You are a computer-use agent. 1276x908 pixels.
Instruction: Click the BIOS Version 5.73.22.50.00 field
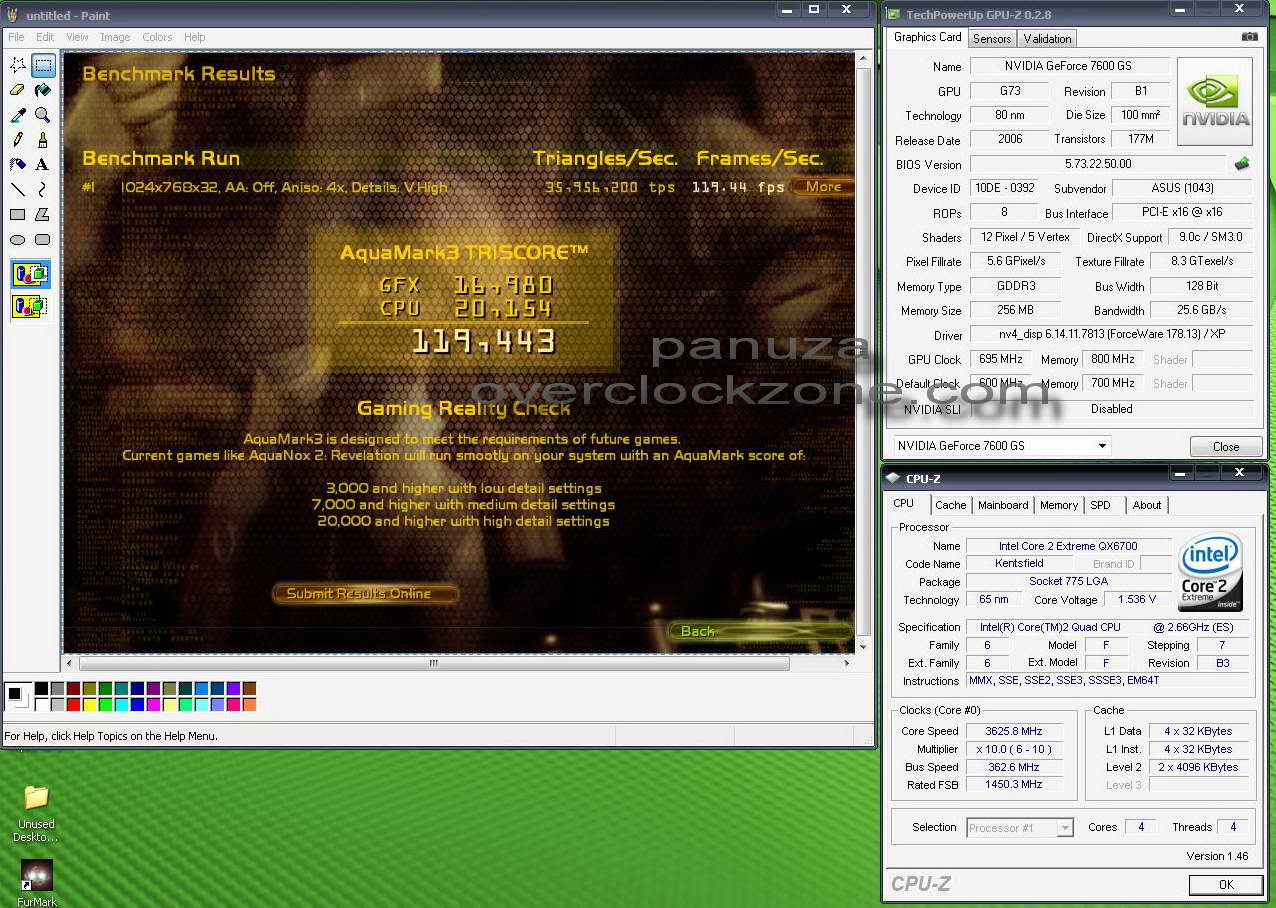tap(1097, 164)
